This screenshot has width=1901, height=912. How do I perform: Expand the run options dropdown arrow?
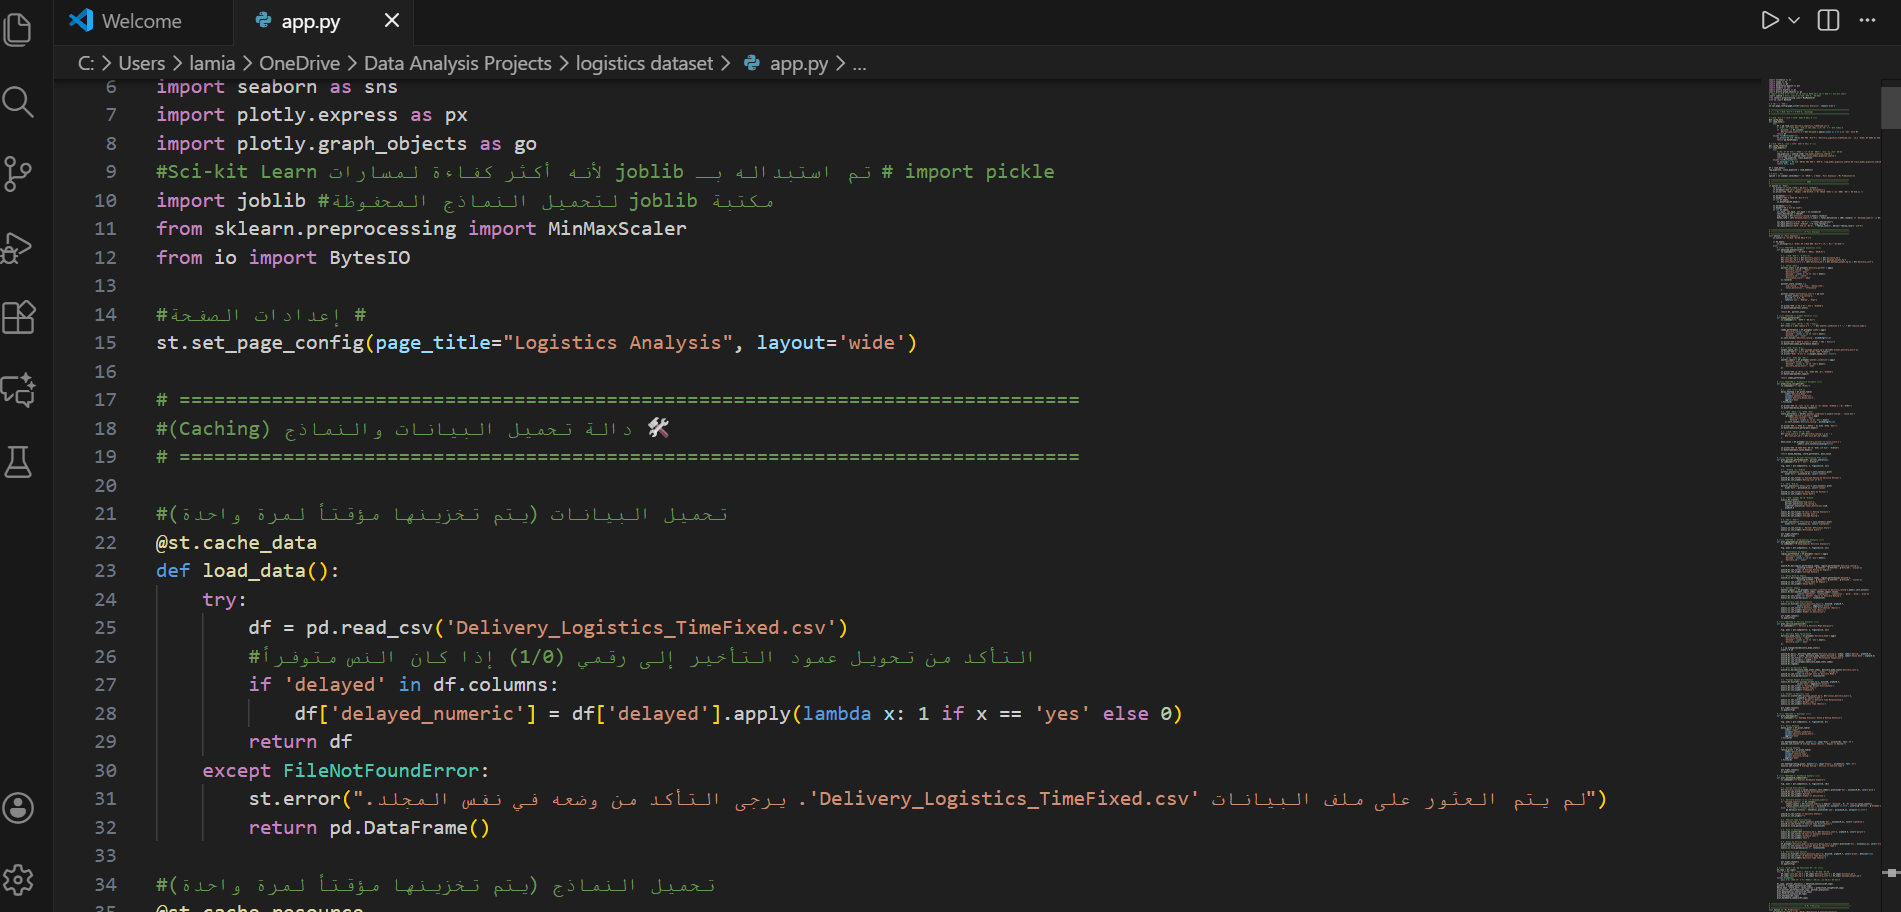coord(1794,21)
